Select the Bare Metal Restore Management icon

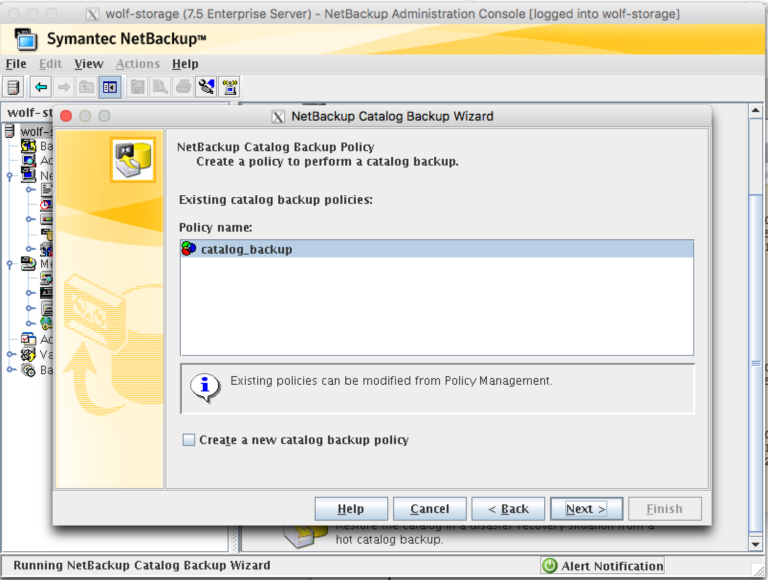pos(28,370)
